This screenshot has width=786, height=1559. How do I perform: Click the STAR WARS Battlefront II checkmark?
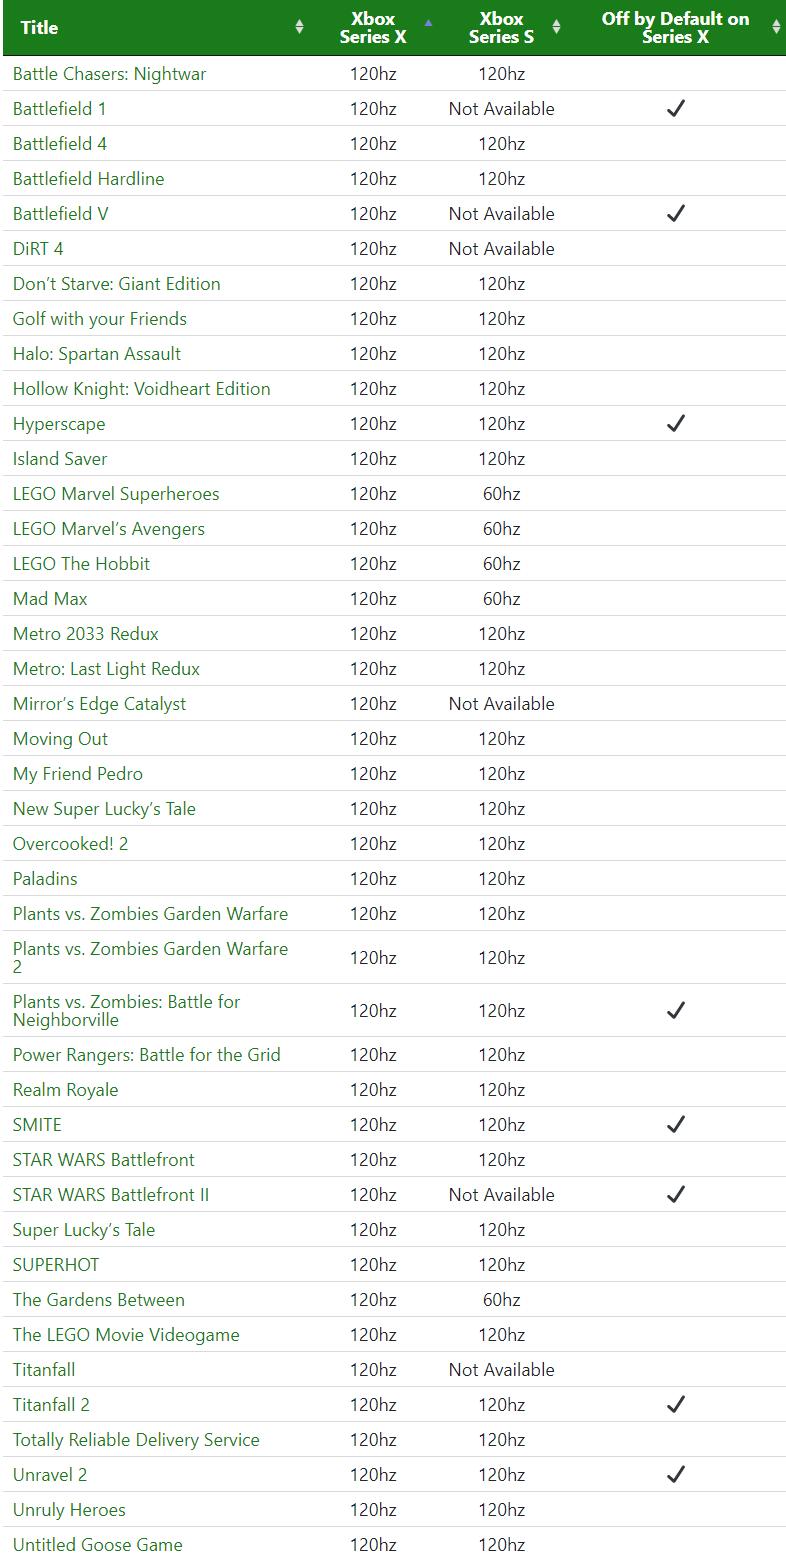[x=676, y=1194]
